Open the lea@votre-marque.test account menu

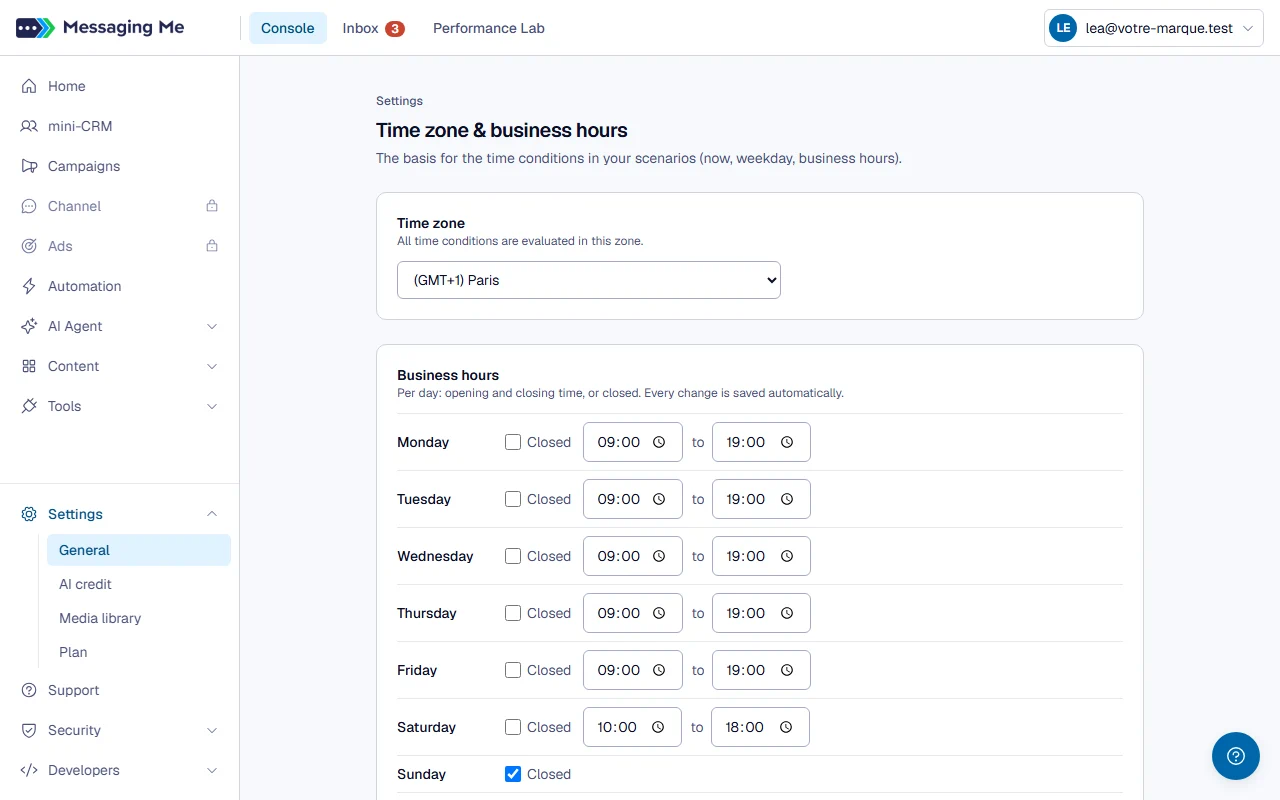tap(1154, 29)
